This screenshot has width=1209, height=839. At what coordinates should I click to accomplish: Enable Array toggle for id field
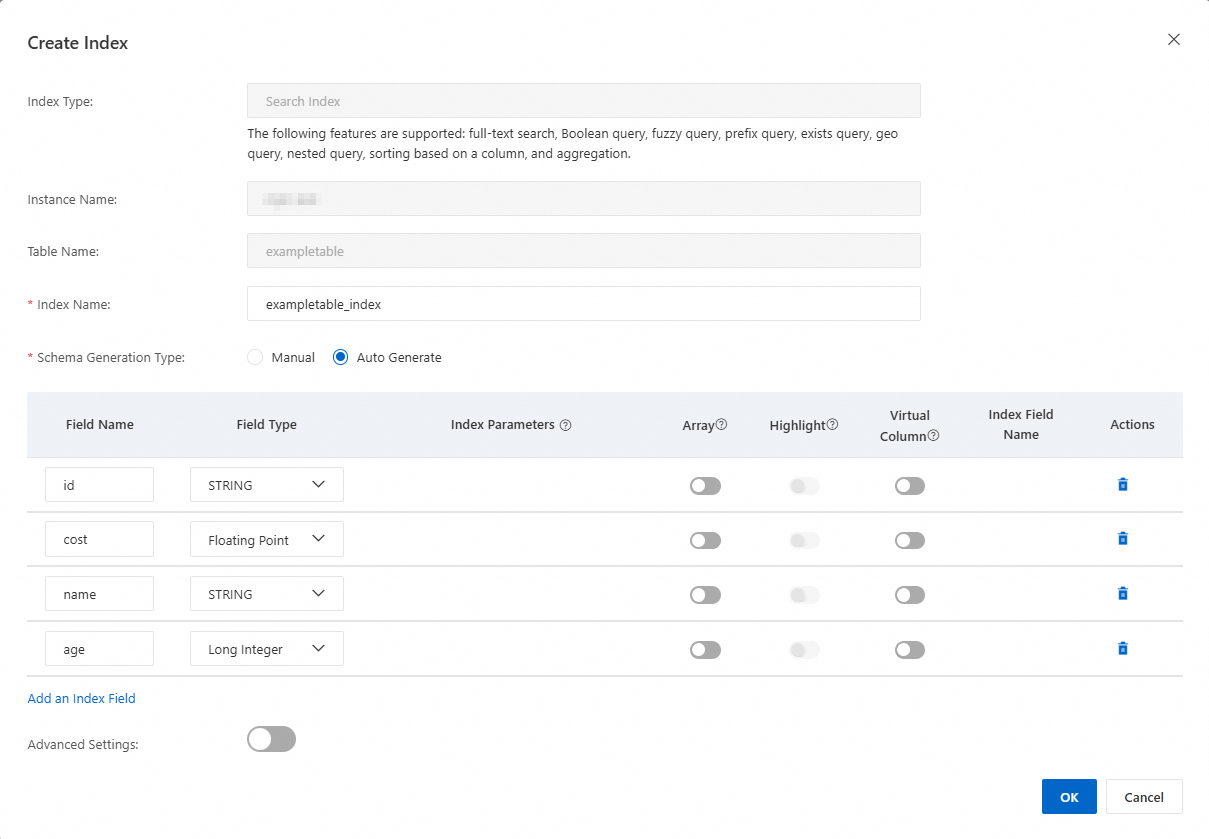[705, 486]
